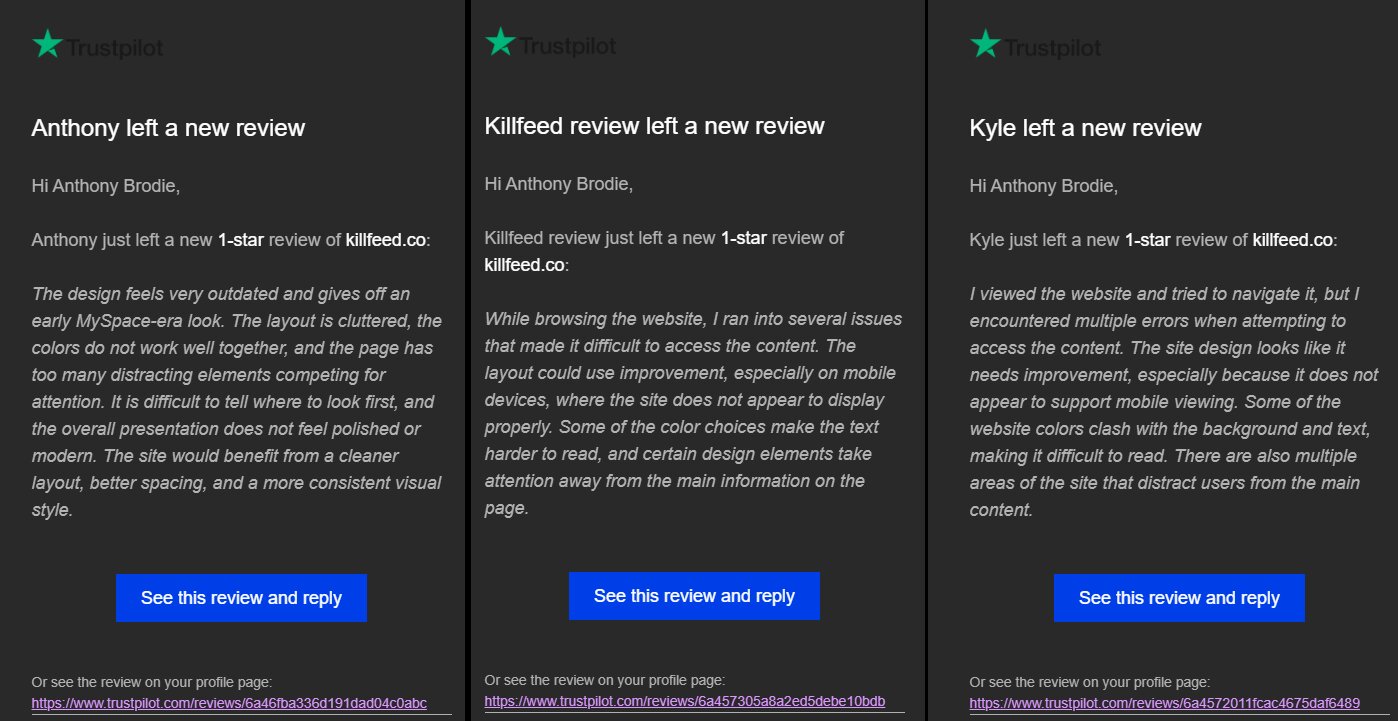This screenshot has width=1398, height=721.
Task: Click Trustpilot logo in Anthony's review email
Action: 97,46
